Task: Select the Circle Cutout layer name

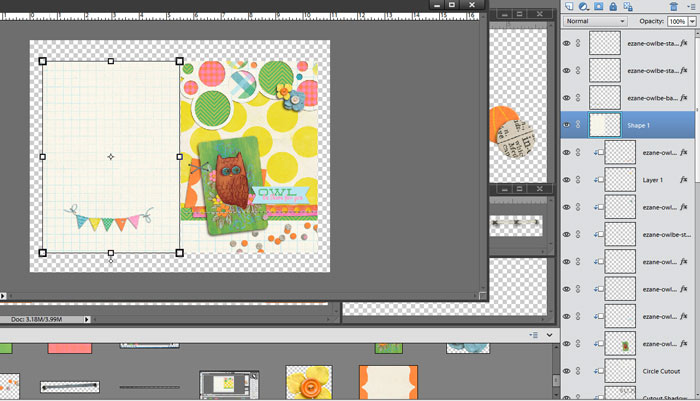Action: 661,371
